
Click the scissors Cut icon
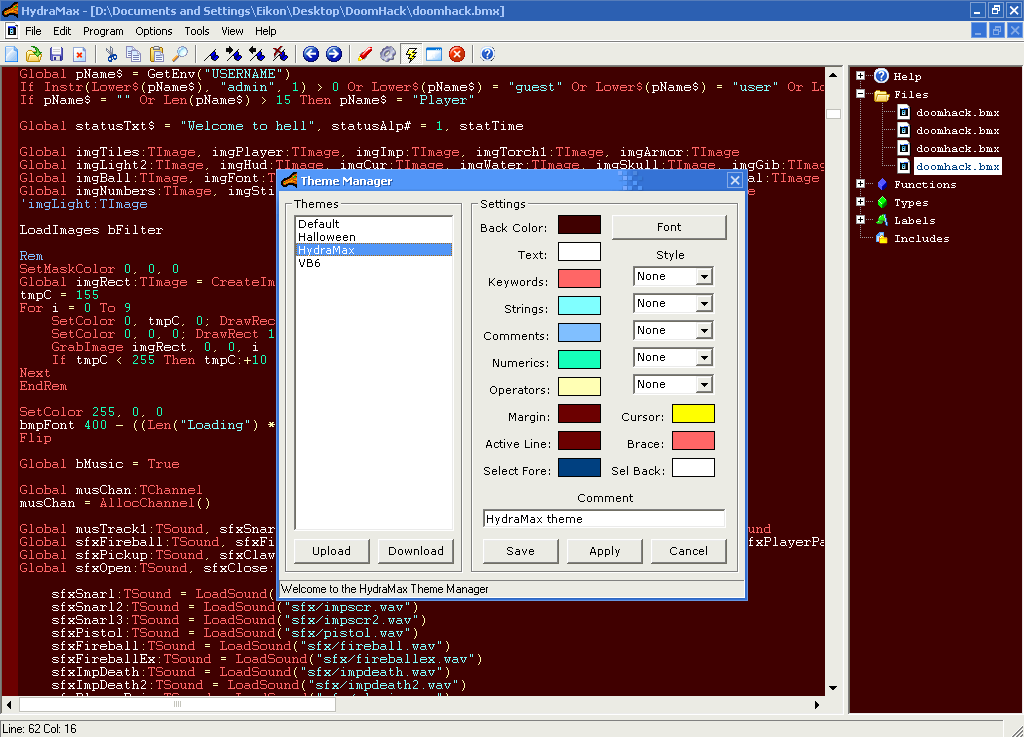click(111, 54)
